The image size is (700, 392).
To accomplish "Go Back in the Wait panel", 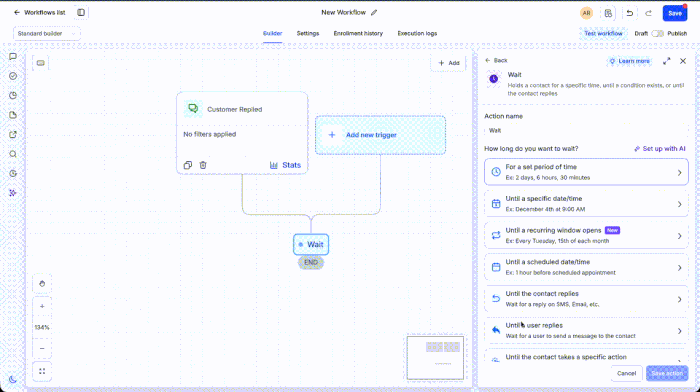I will (x=496, y=60).
